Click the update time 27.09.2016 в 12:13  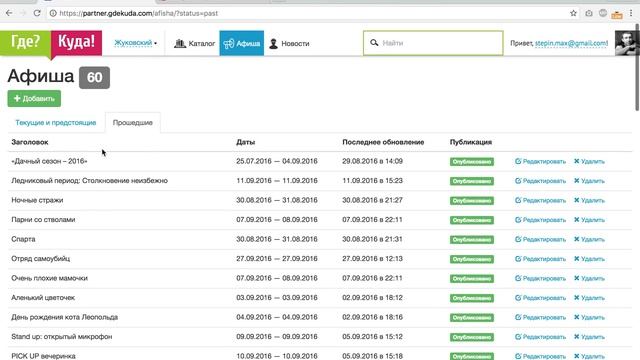pos(372,258)
